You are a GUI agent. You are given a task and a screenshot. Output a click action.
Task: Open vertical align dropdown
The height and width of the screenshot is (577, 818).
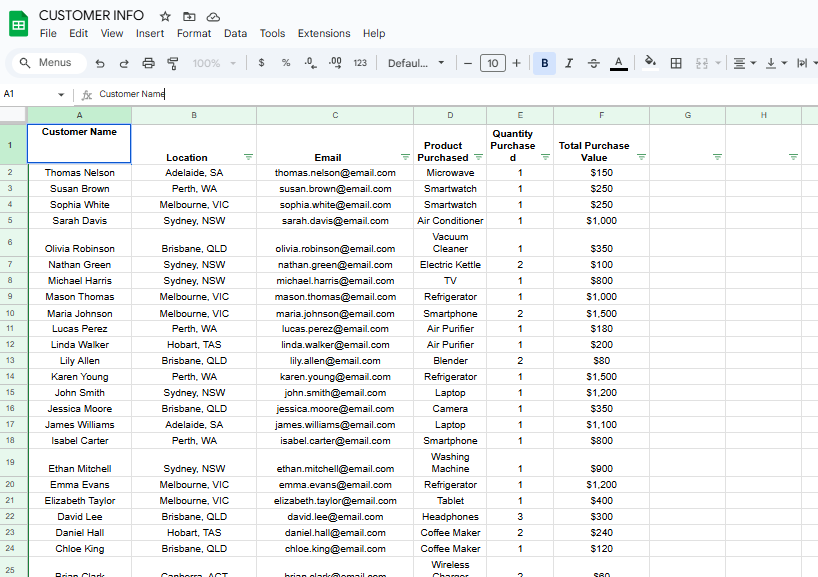pos(776,63)
